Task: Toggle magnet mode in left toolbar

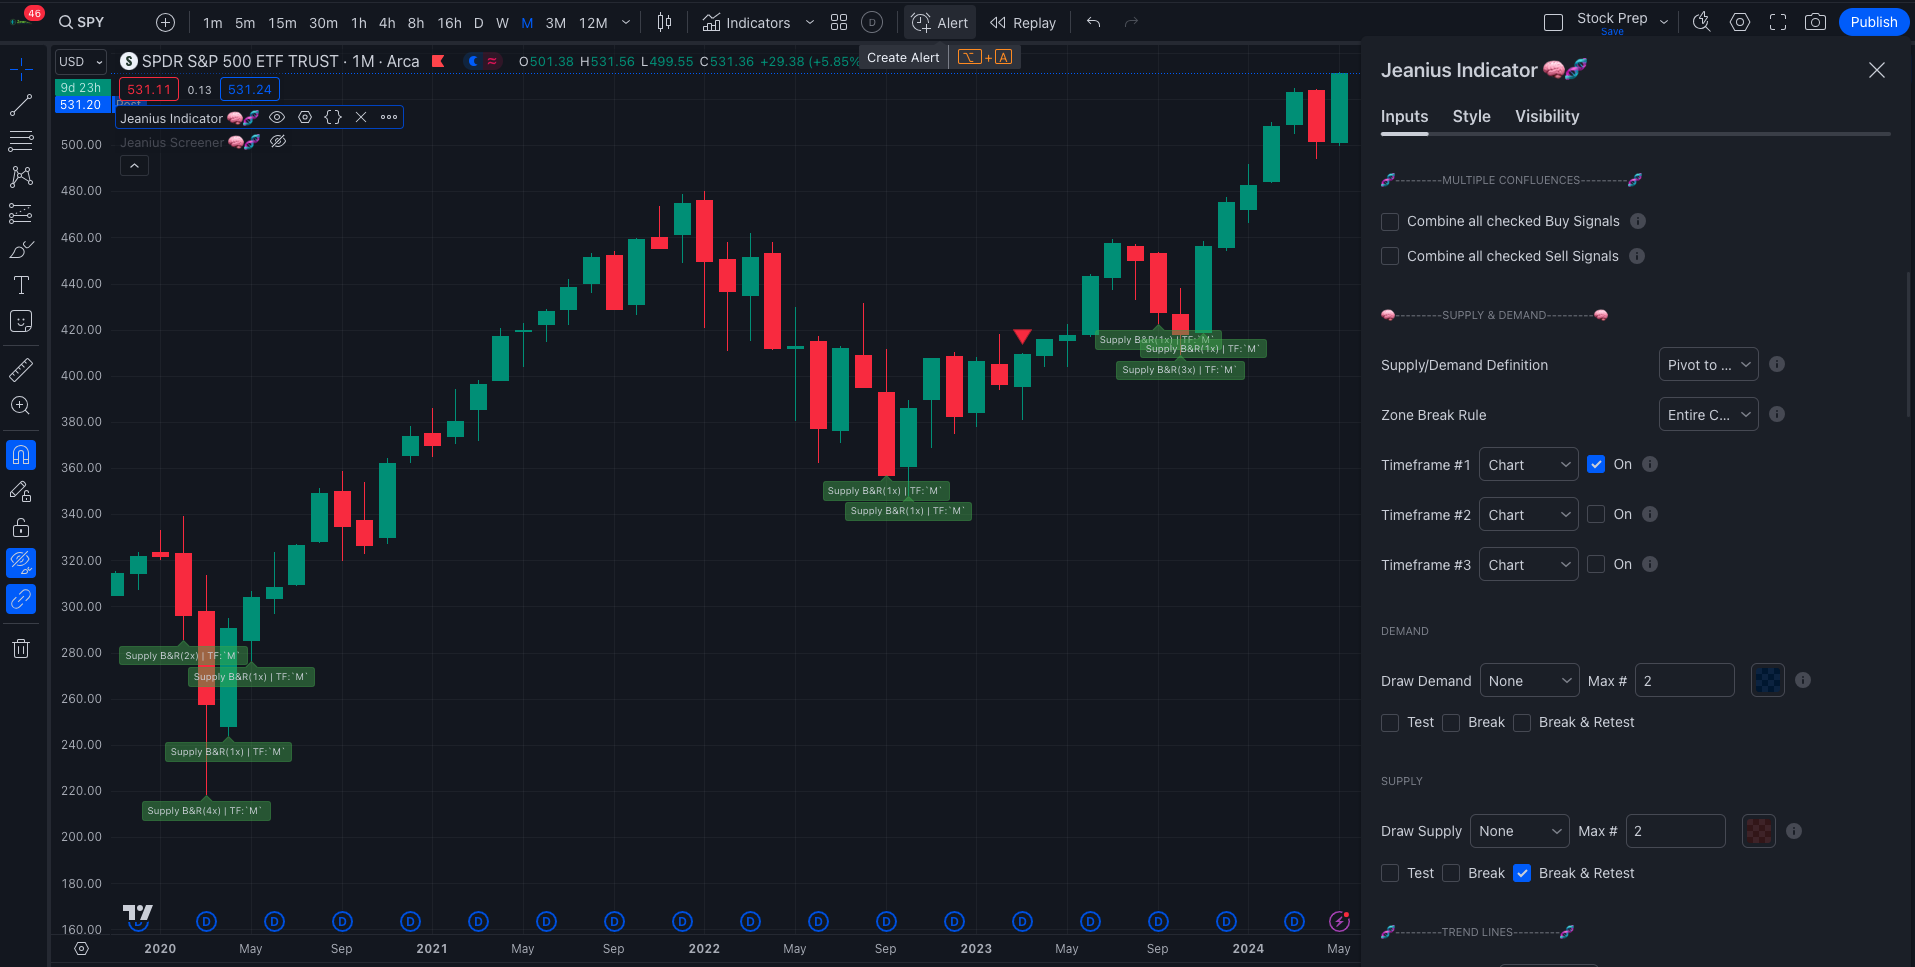Action: 21,455
